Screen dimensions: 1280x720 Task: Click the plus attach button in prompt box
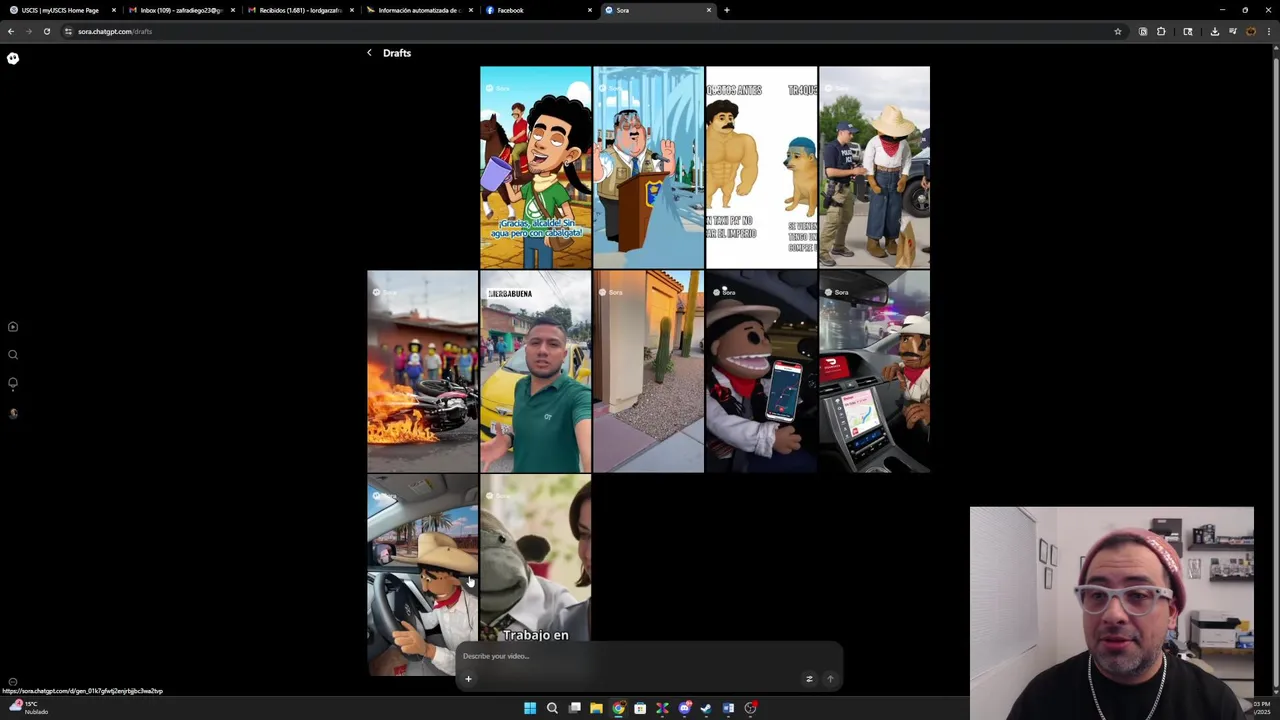click(x=468, y=679)
